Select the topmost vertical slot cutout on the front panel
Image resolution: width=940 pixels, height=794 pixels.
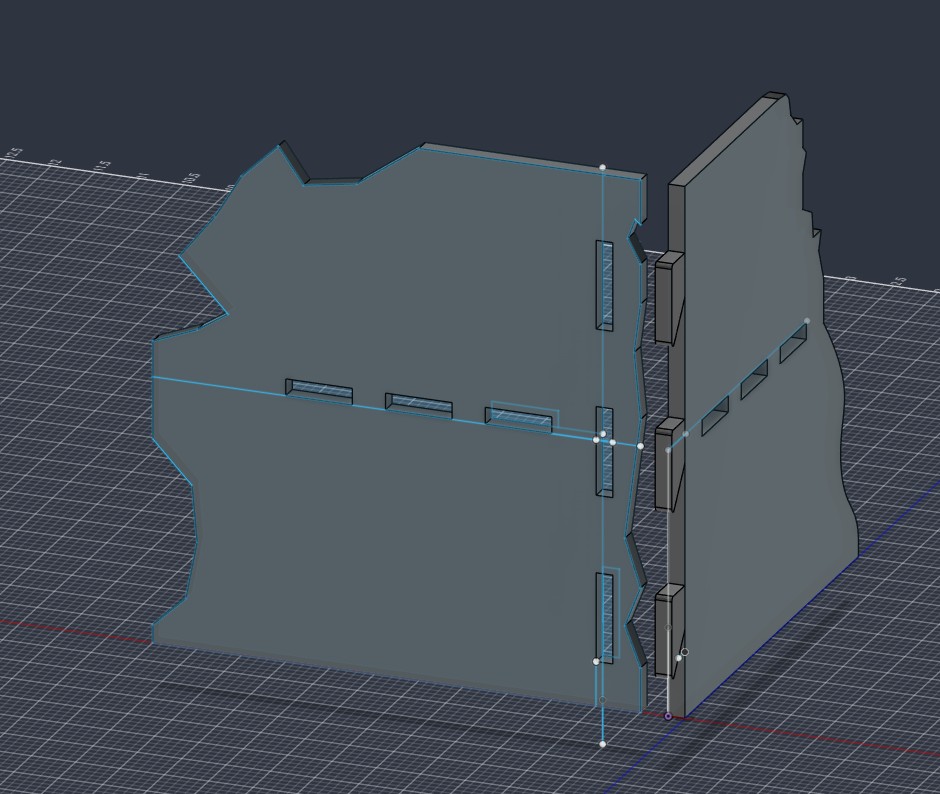click(604, 285)
